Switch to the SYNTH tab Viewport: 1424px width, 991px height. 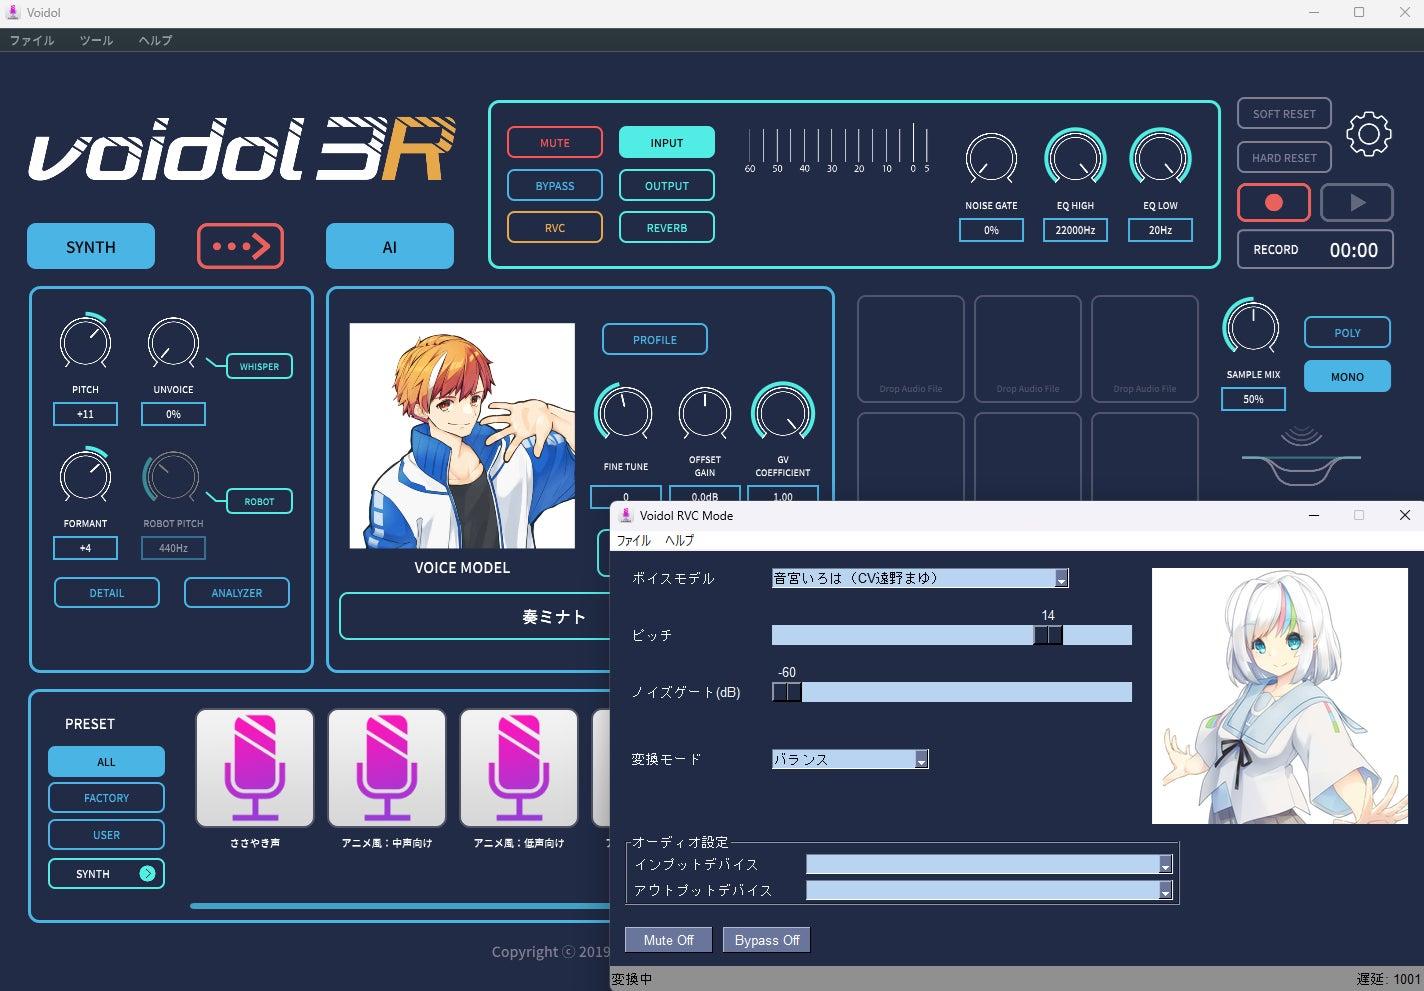(x=91, y=246)
